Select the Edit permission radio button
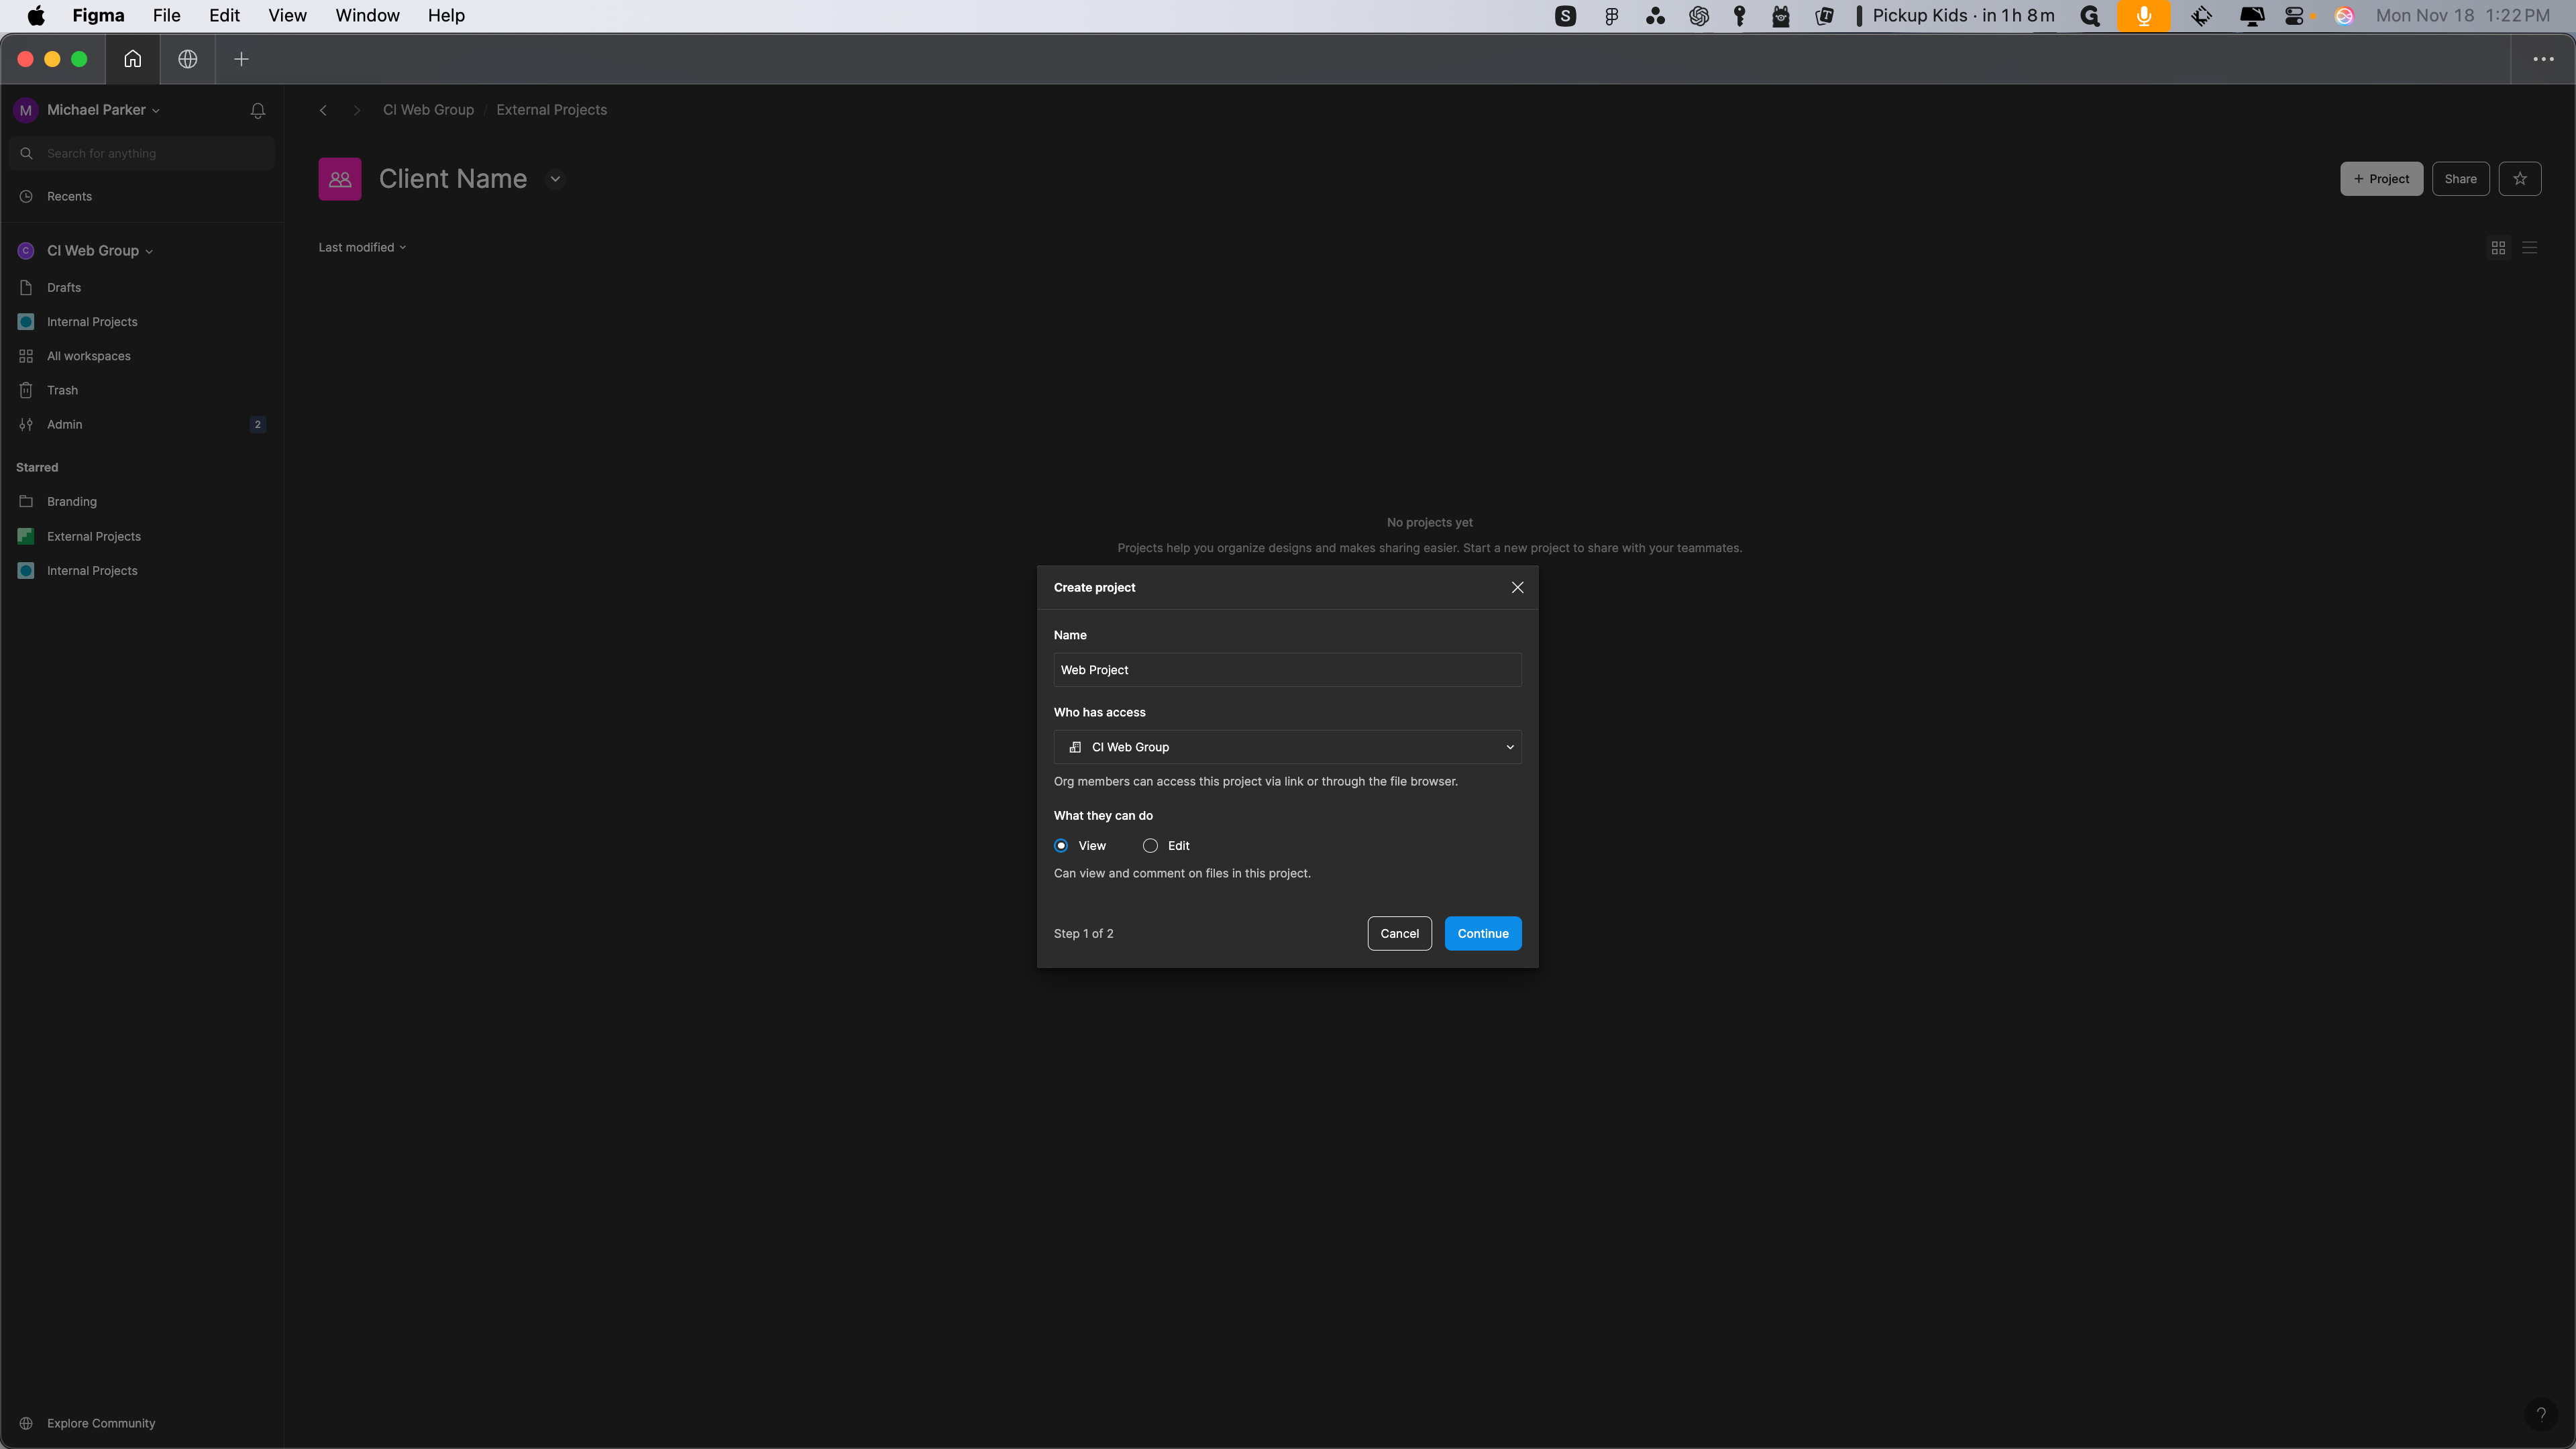This screenshot has height=1449, width=2576. pos(1150,846)
